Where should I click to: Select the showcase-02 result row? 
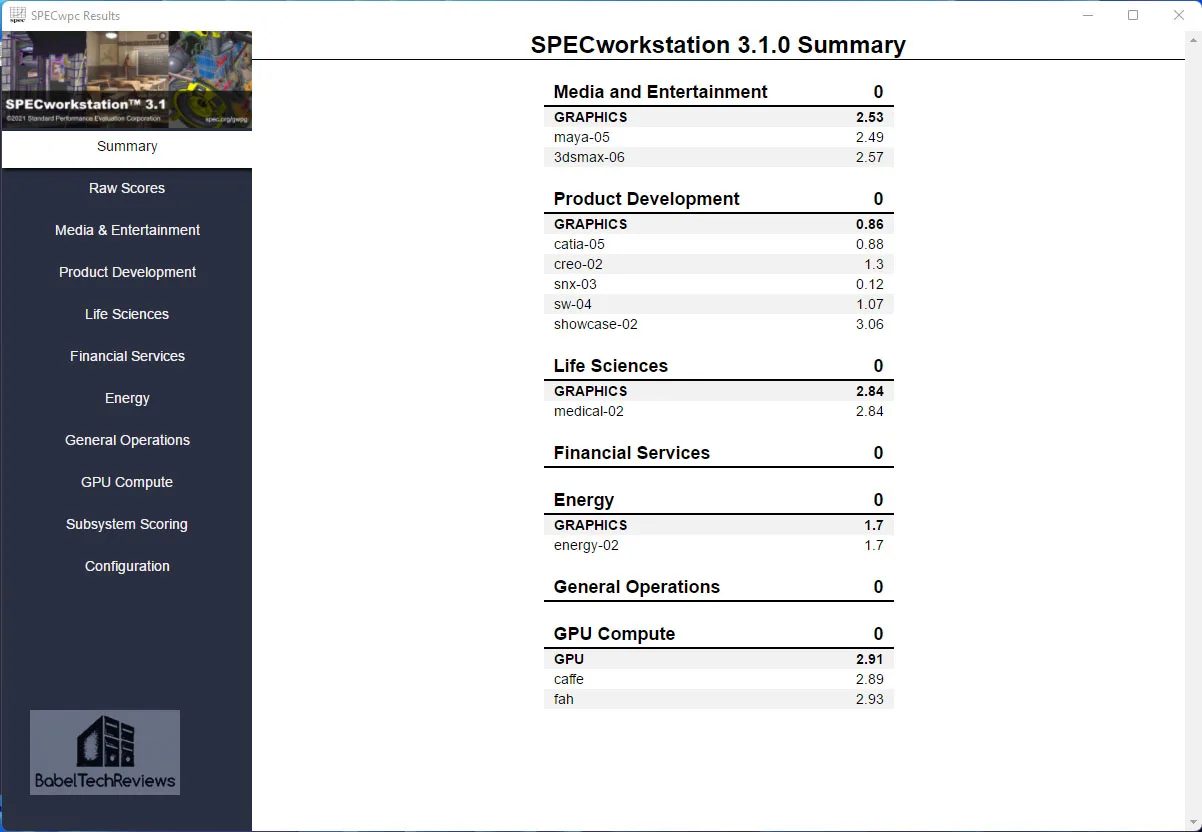pyautogui.click(x=719, y=324)
